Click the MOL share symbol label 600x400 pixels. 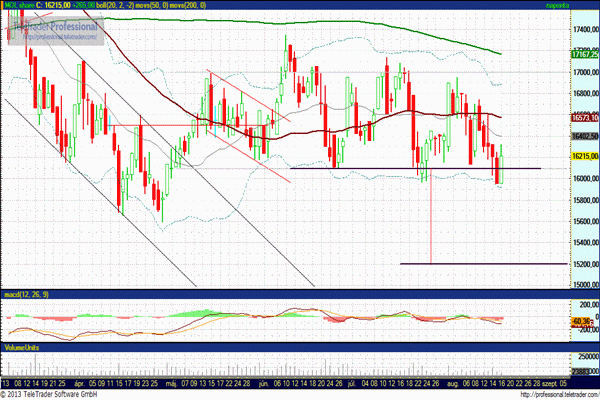tap(22, 5)
